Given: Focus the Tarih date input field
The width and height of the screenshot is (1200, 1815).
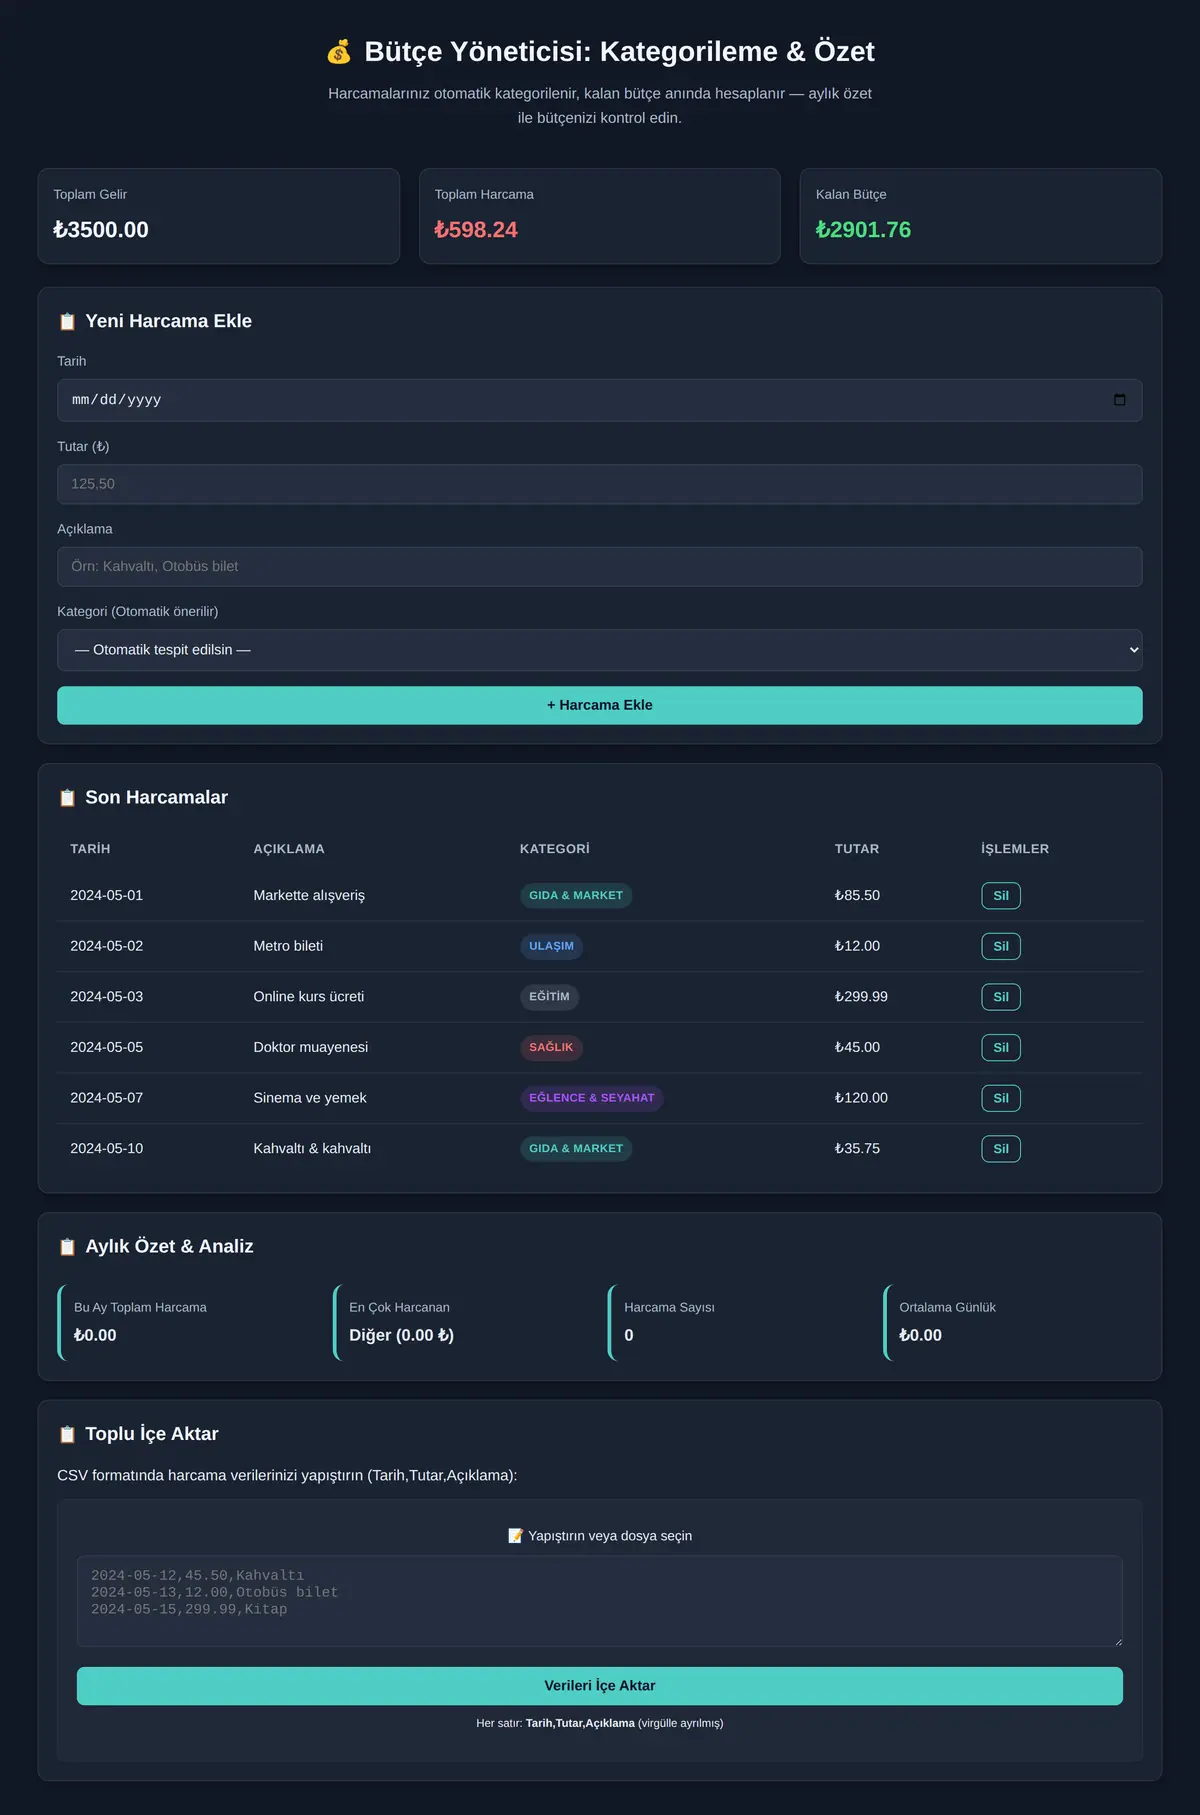Looking at the screenshot, I should point(600,400).
